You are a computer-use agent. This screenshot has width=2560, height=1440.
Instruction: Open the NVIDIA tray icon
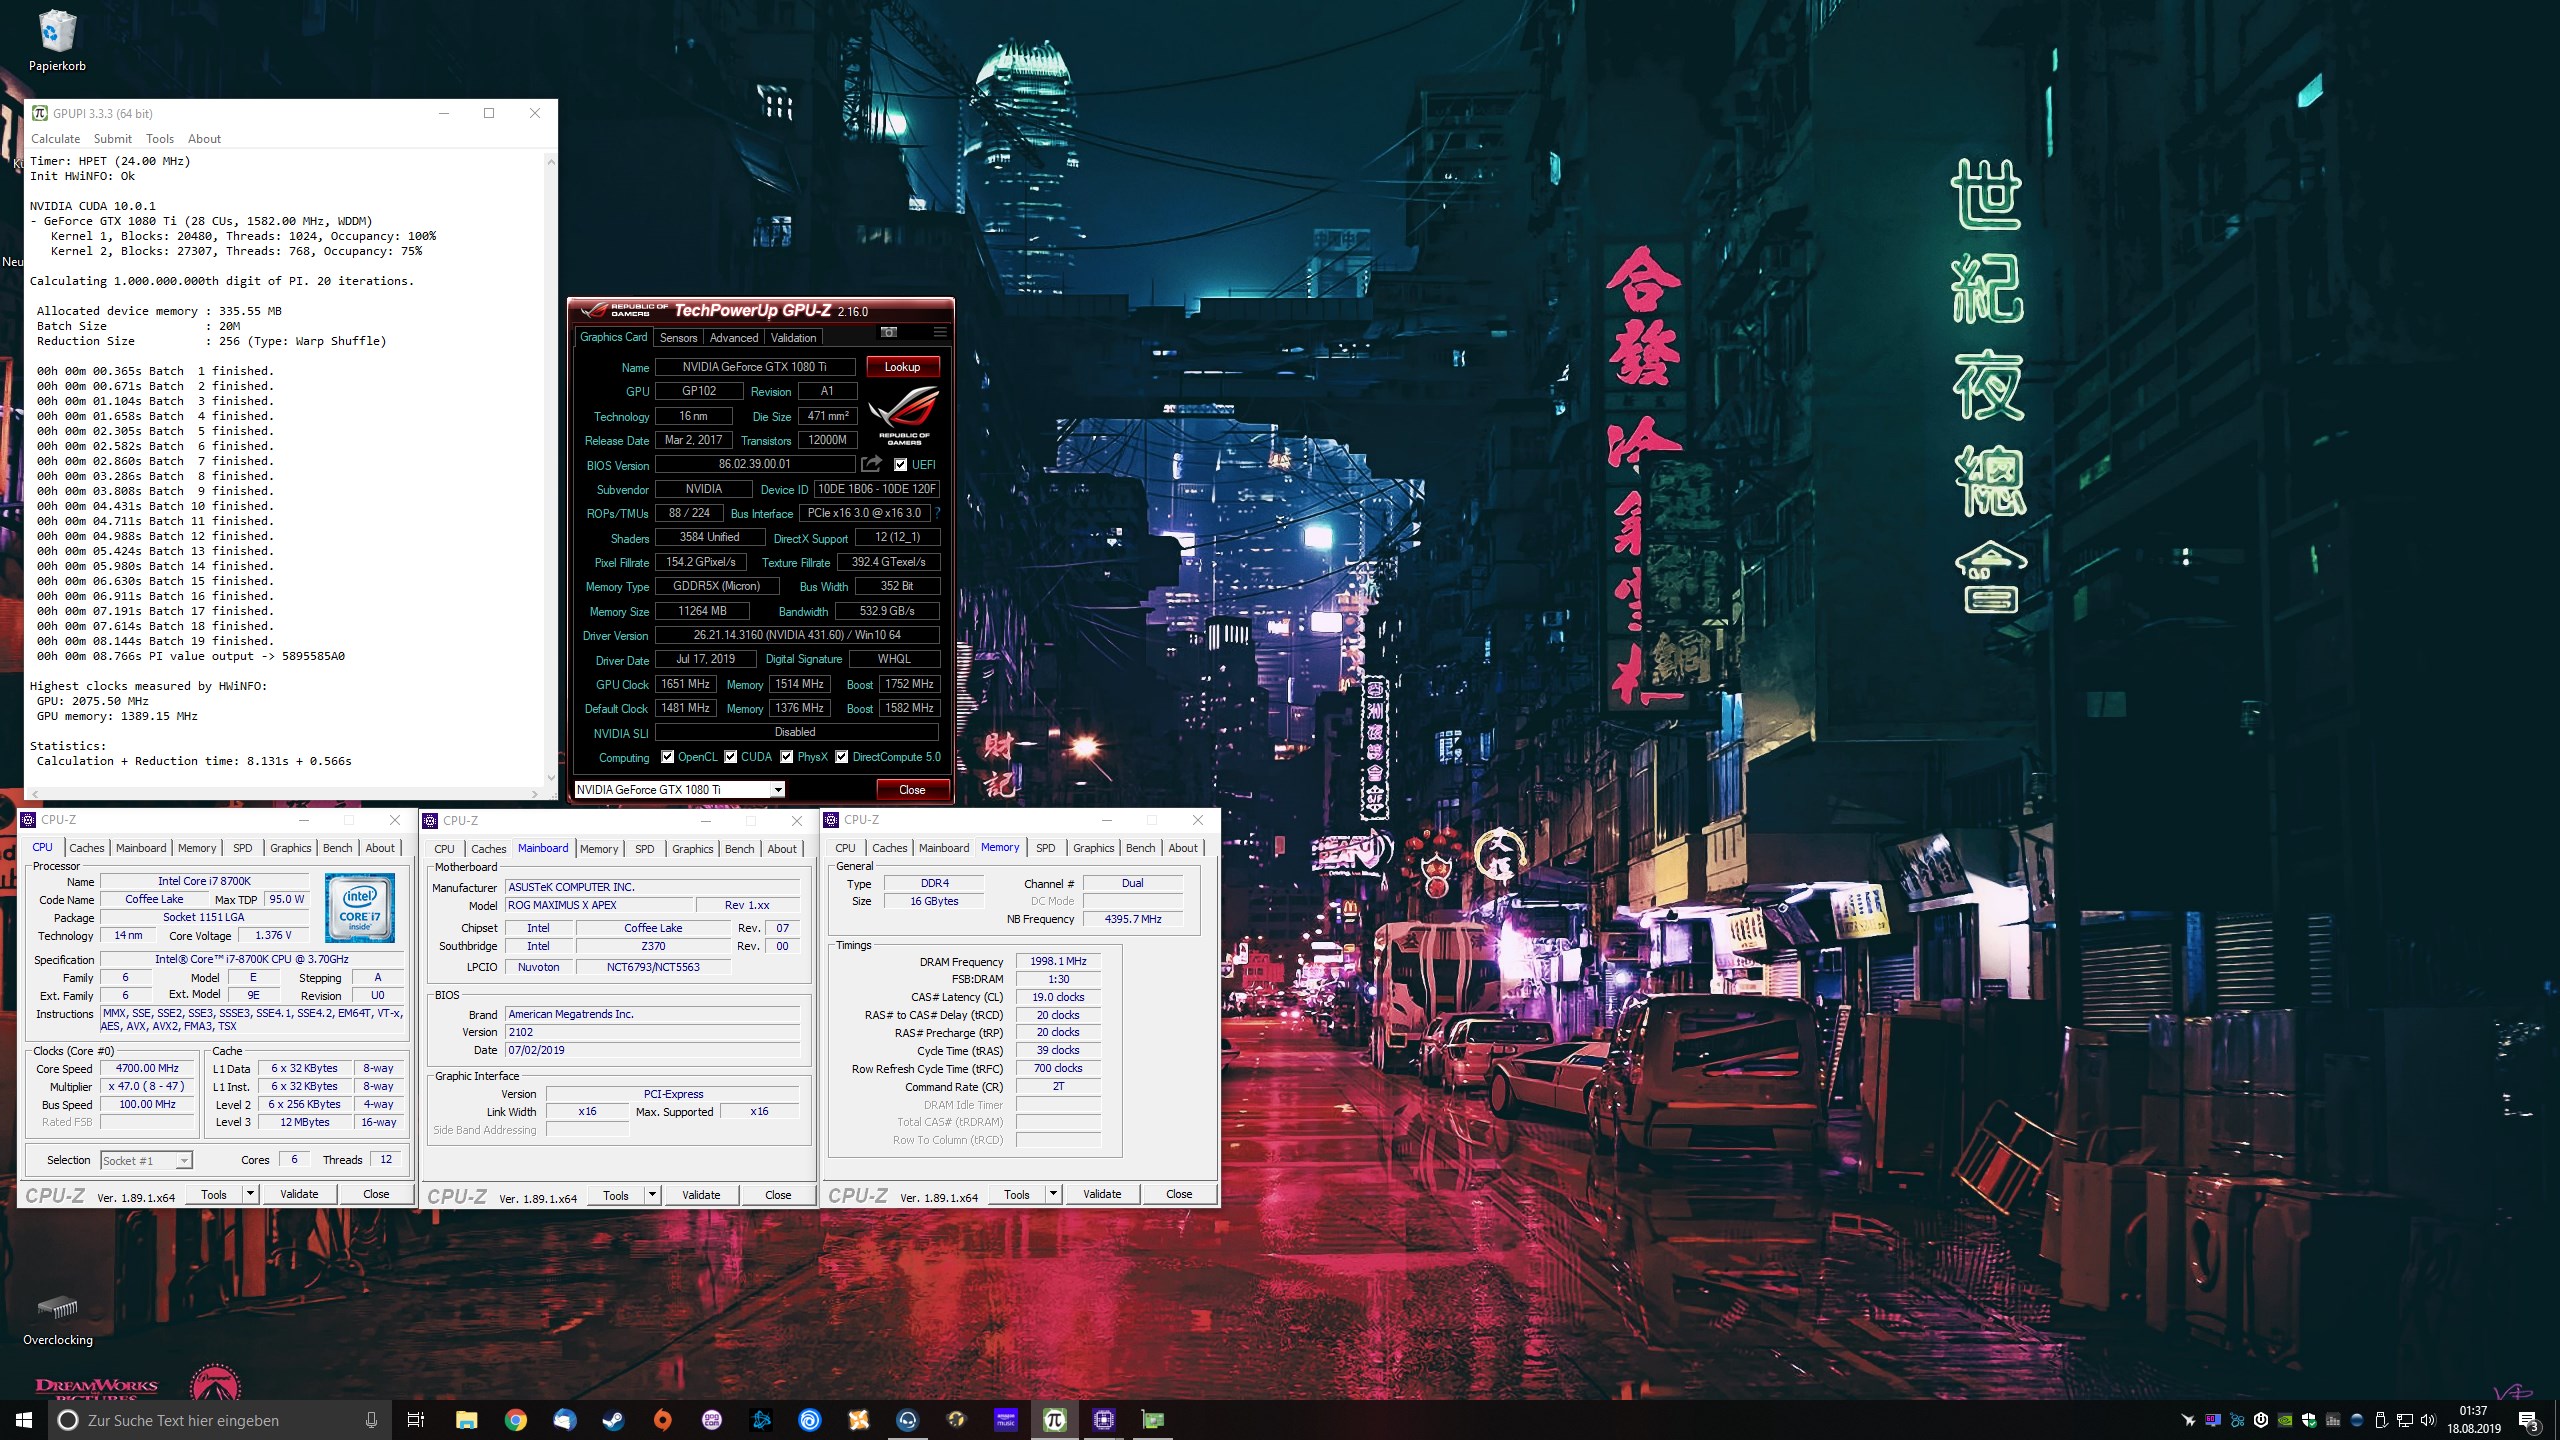pos(2285,1420)
